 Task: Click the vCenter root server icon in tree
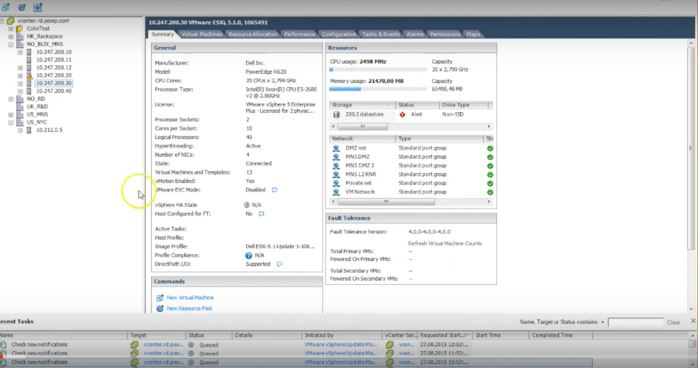point(11,20)
